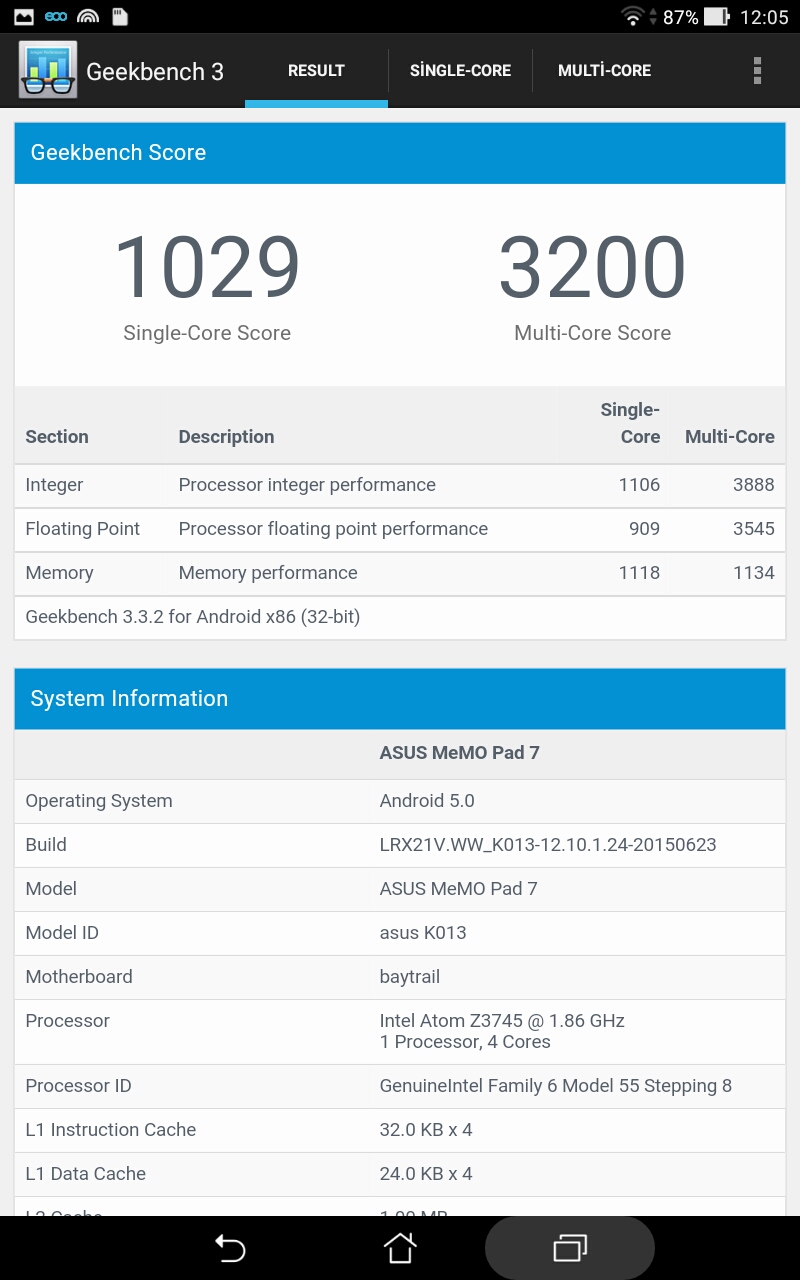Switch to the SINGLE-CORE tab

pyautogui.click(x=460, y=71)
